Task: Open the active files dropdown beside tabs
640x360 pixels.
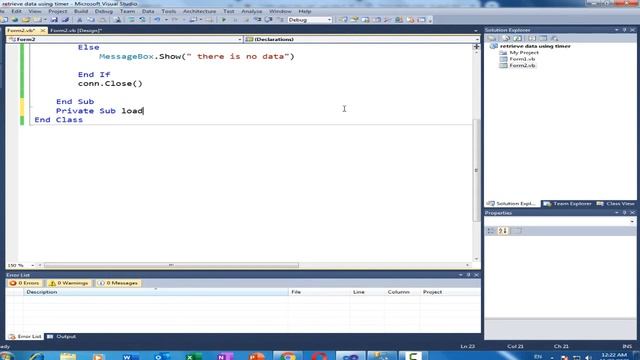Action: coord(476,31)
